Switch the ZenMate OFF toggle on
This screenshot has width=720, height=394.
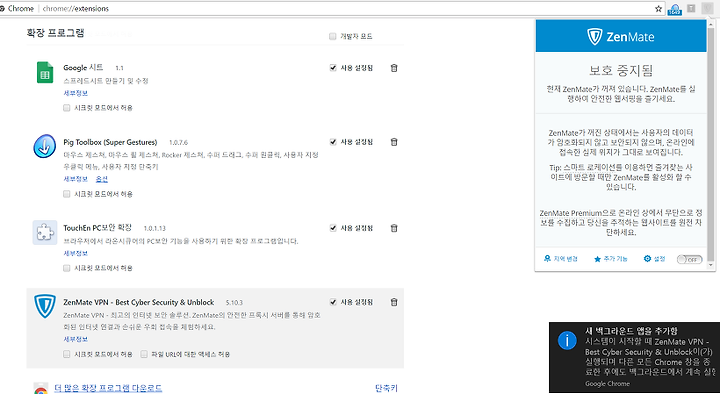[689, 259]
